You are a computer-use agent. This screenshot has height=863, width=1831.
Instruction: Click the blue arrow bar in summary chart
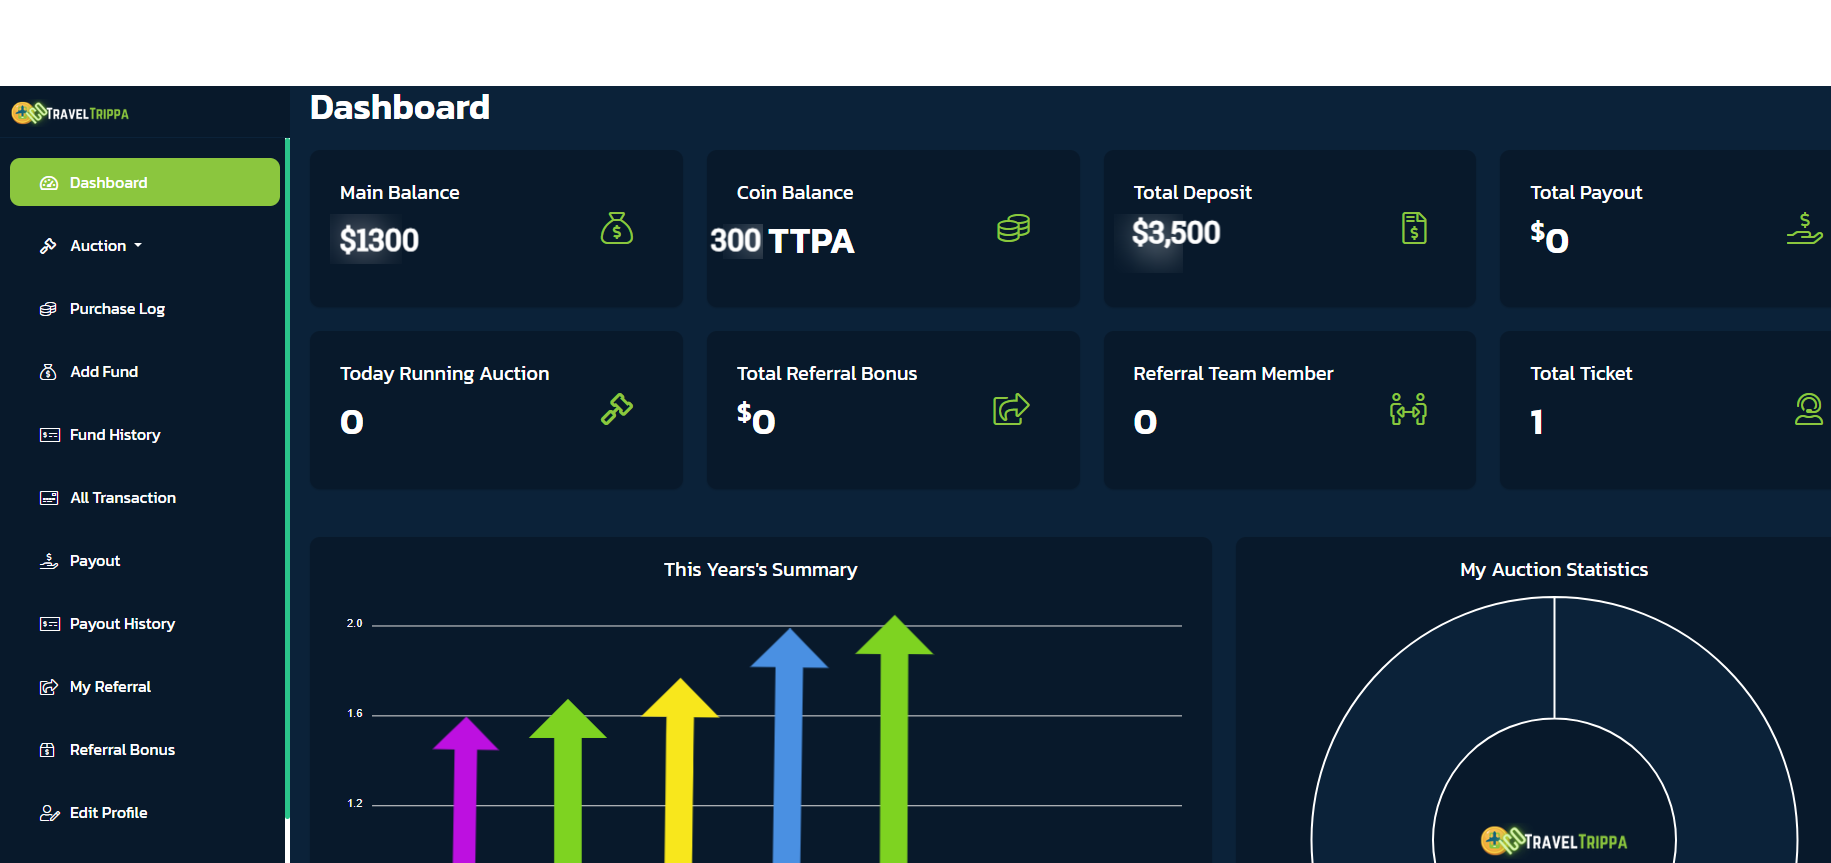[789, 760]
